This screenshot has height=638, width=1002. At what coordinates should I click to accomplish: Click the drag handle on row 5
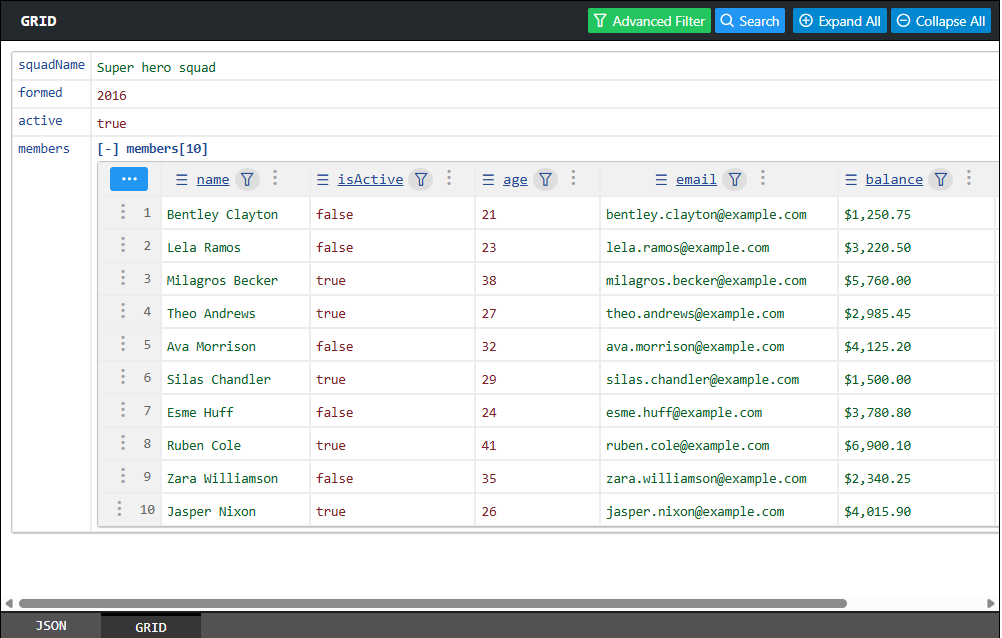click(123, 344)
